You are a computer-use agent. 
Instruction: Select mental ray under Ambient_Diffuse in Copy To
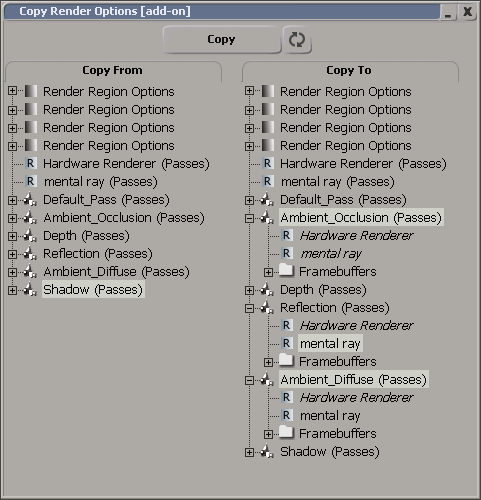pos(330,416)
